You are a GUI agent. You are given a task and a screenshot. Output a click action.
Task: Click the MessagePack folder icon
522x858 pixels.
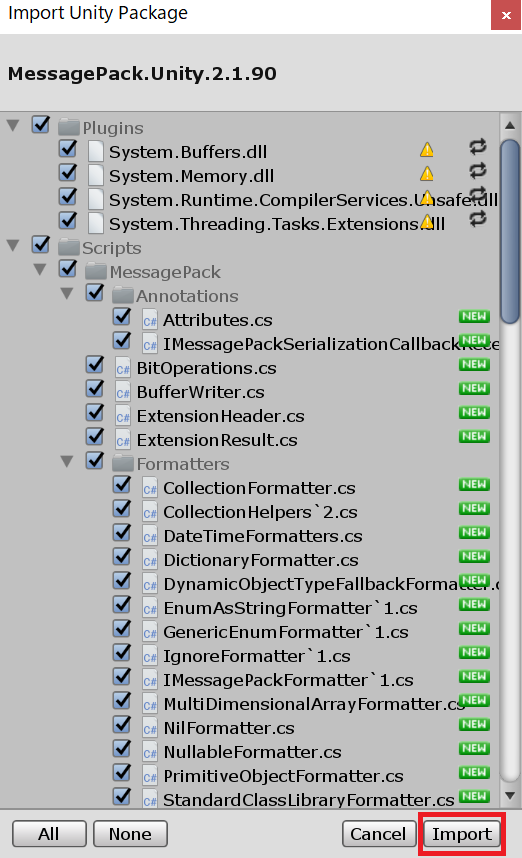tap(96, 271)
